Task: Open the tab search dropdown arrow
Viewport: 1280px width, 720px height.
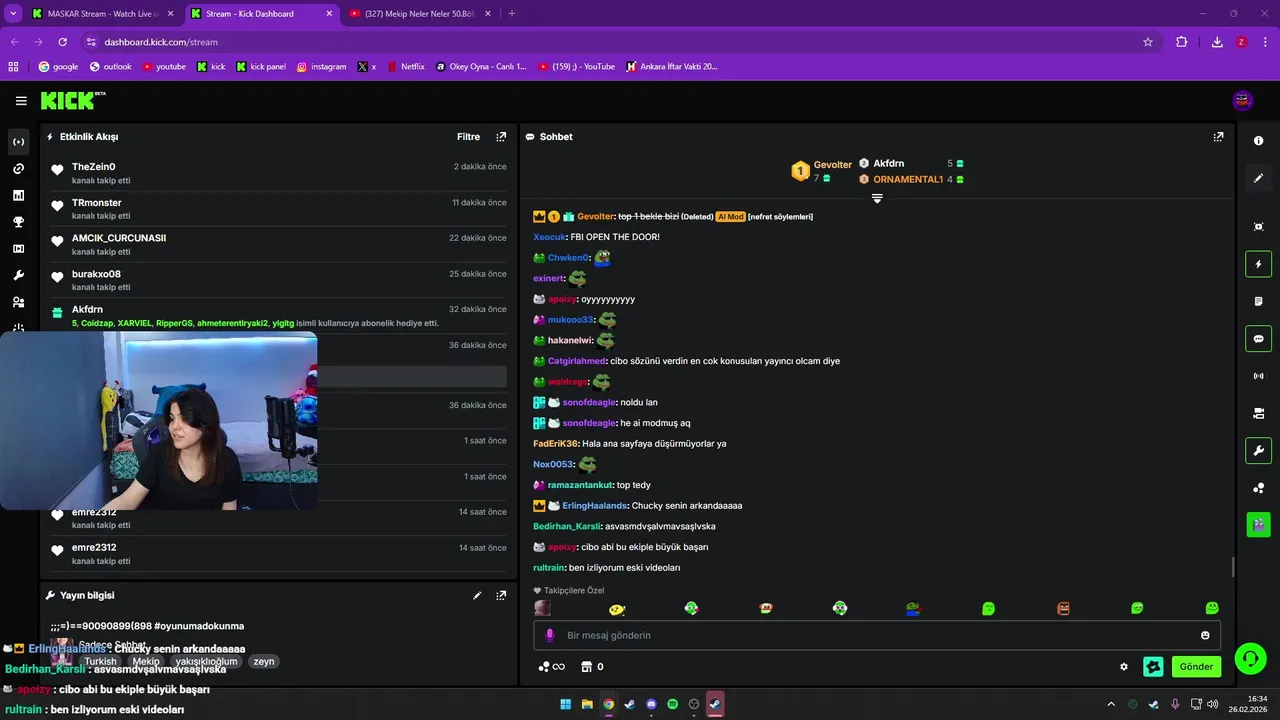Action: pos(13,14)
